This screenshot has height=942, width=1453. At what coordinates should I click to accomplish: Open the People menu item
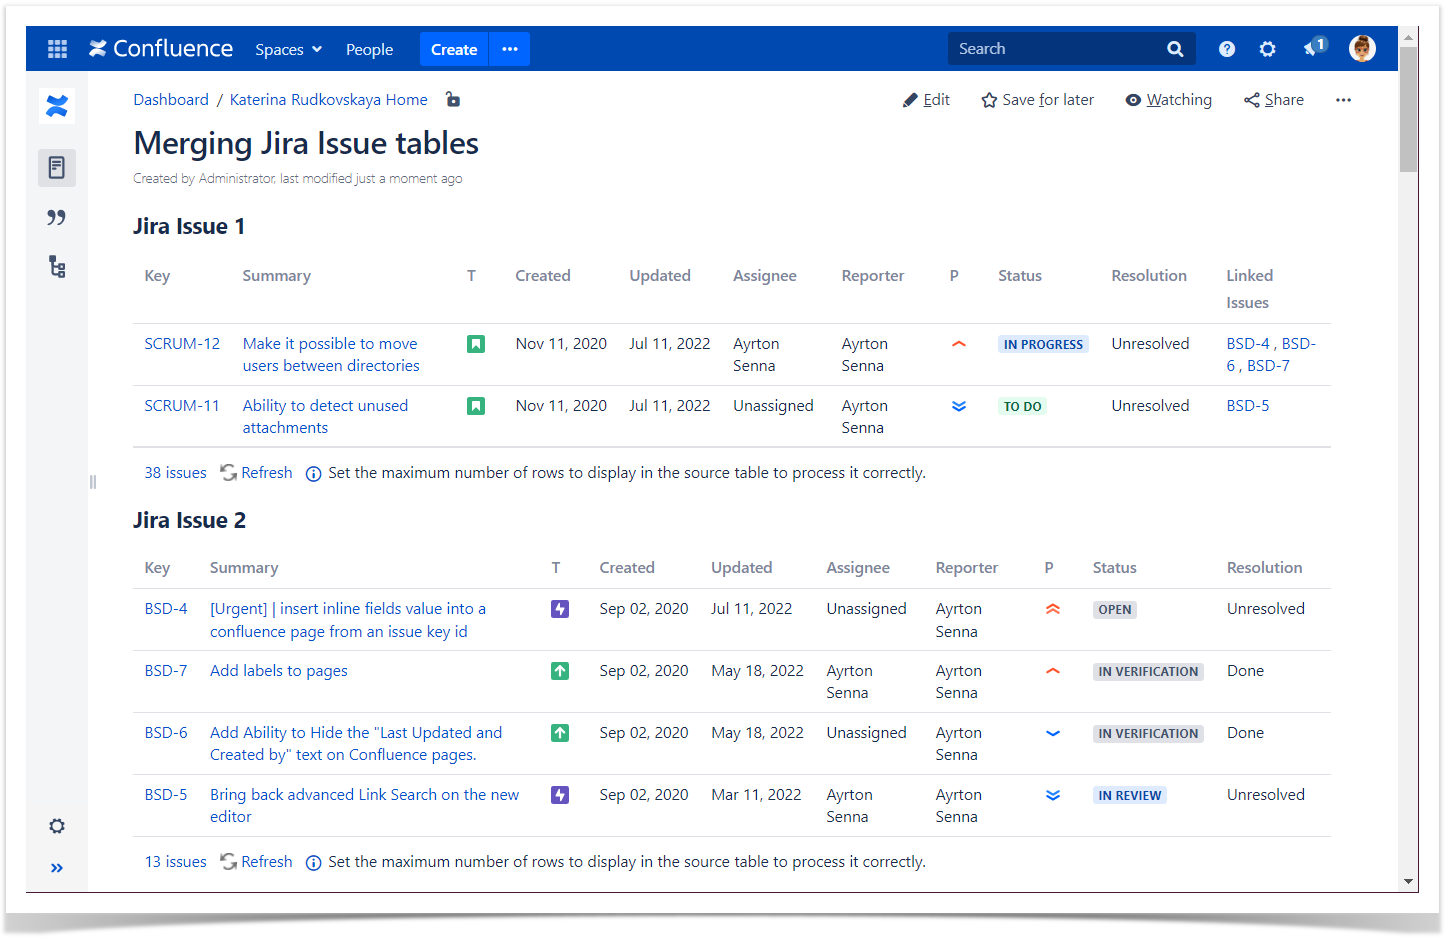(369, 49)
